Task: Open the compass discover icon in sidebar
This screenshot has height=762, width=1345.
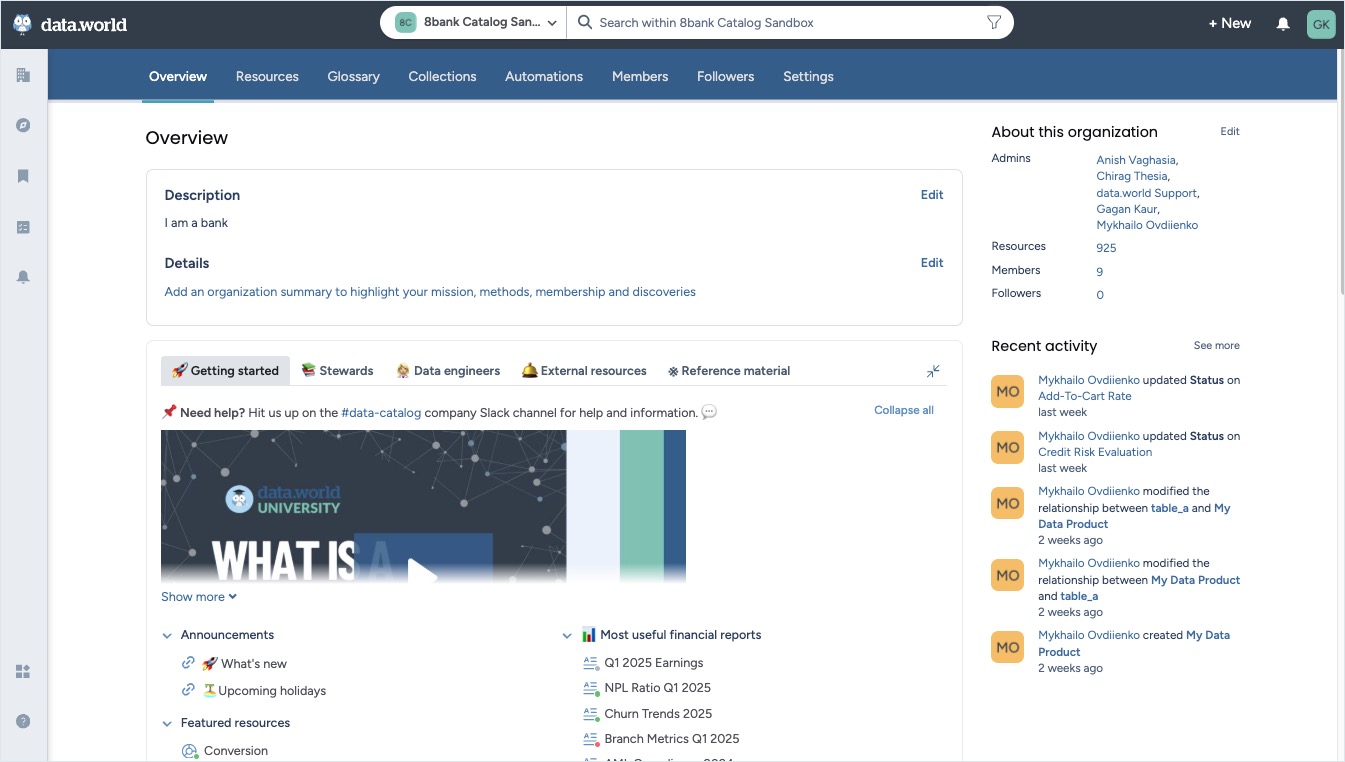Action: [23, 125]
